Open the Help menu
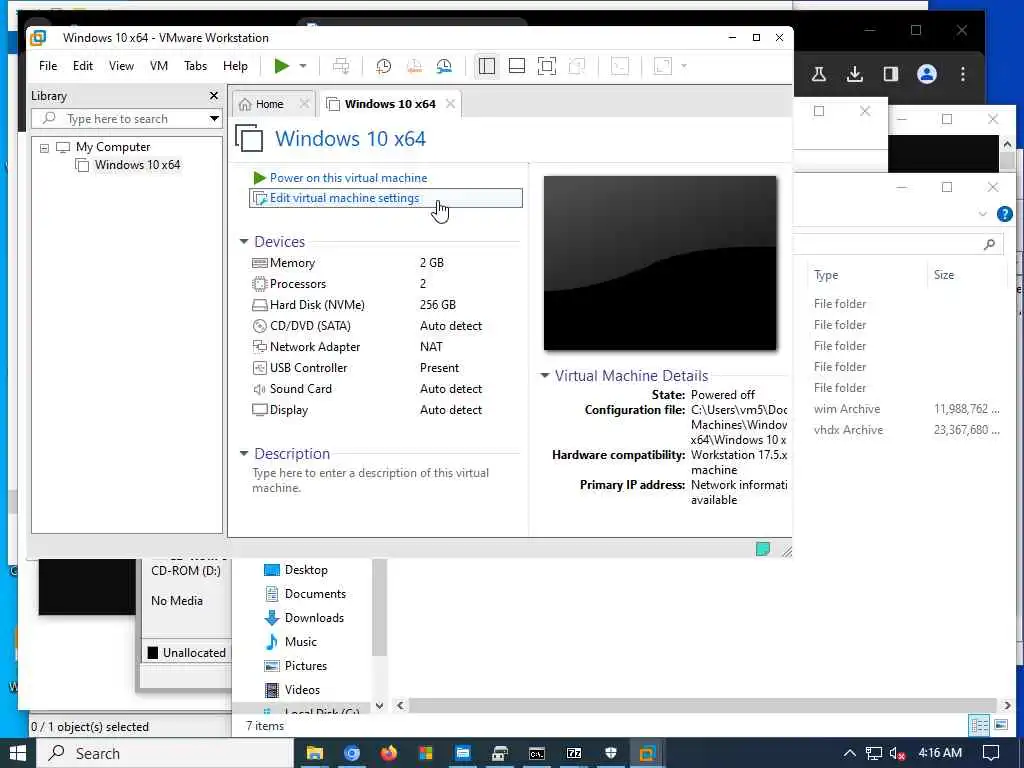The width and height of the screenshot is (1024, 768). [235, 66]
